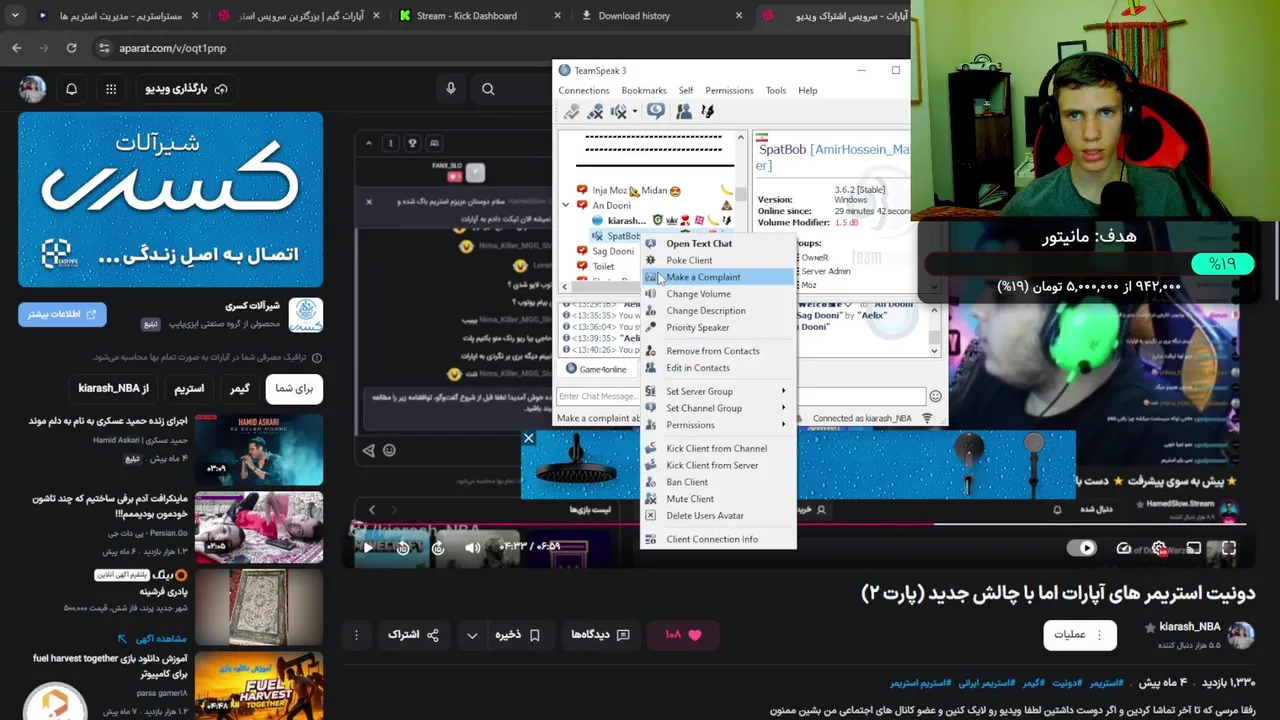Viewport: 1280px width, 720px height.
Task: Open TeamSpeak Permissions menu
Action: tap(729, 90)
